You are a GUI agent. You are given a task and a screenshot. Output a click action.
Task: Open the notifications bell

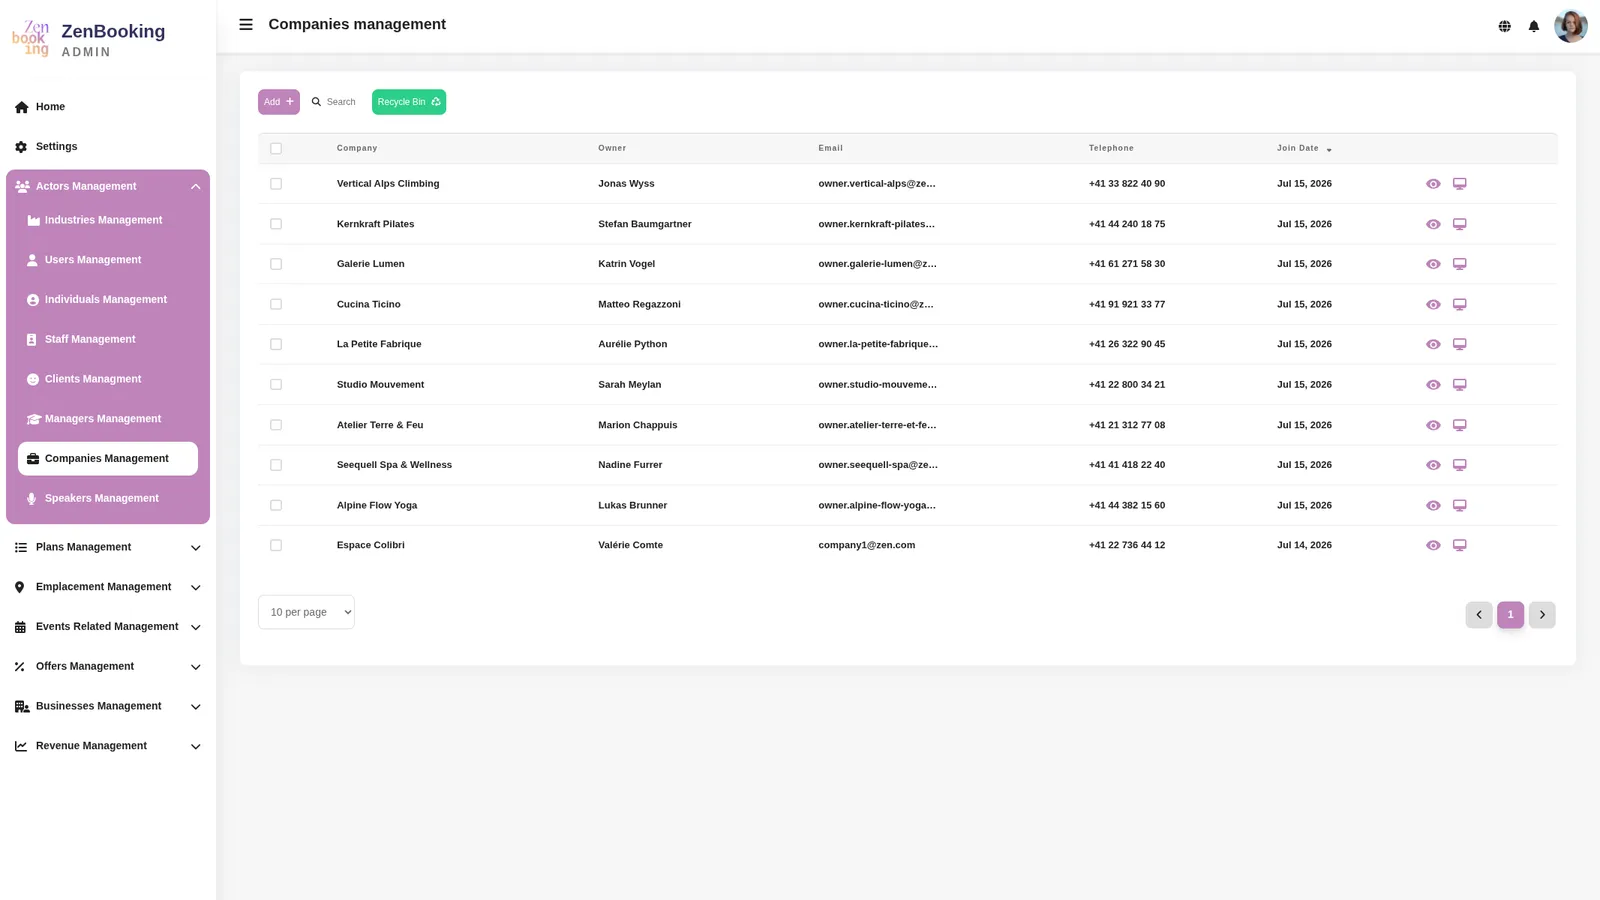tap(1533, 26)
